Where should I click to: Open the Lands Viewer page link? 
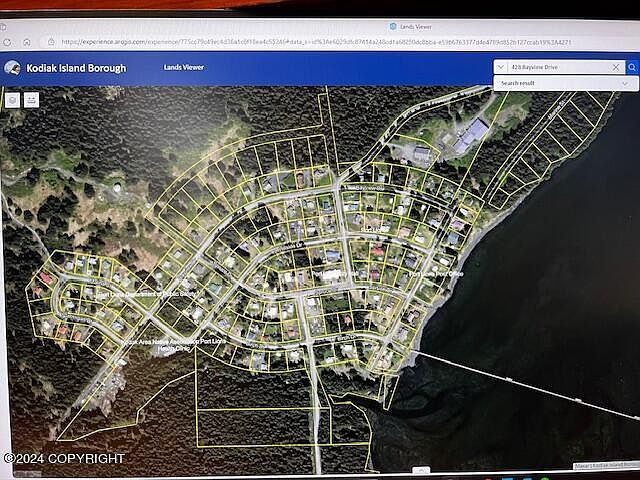click(183, 68)
